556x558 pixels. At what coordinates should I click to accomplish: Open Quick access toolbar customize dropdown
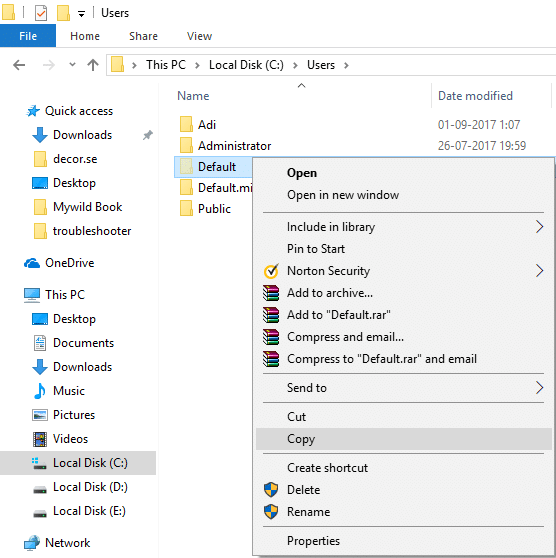pos(82,14)
